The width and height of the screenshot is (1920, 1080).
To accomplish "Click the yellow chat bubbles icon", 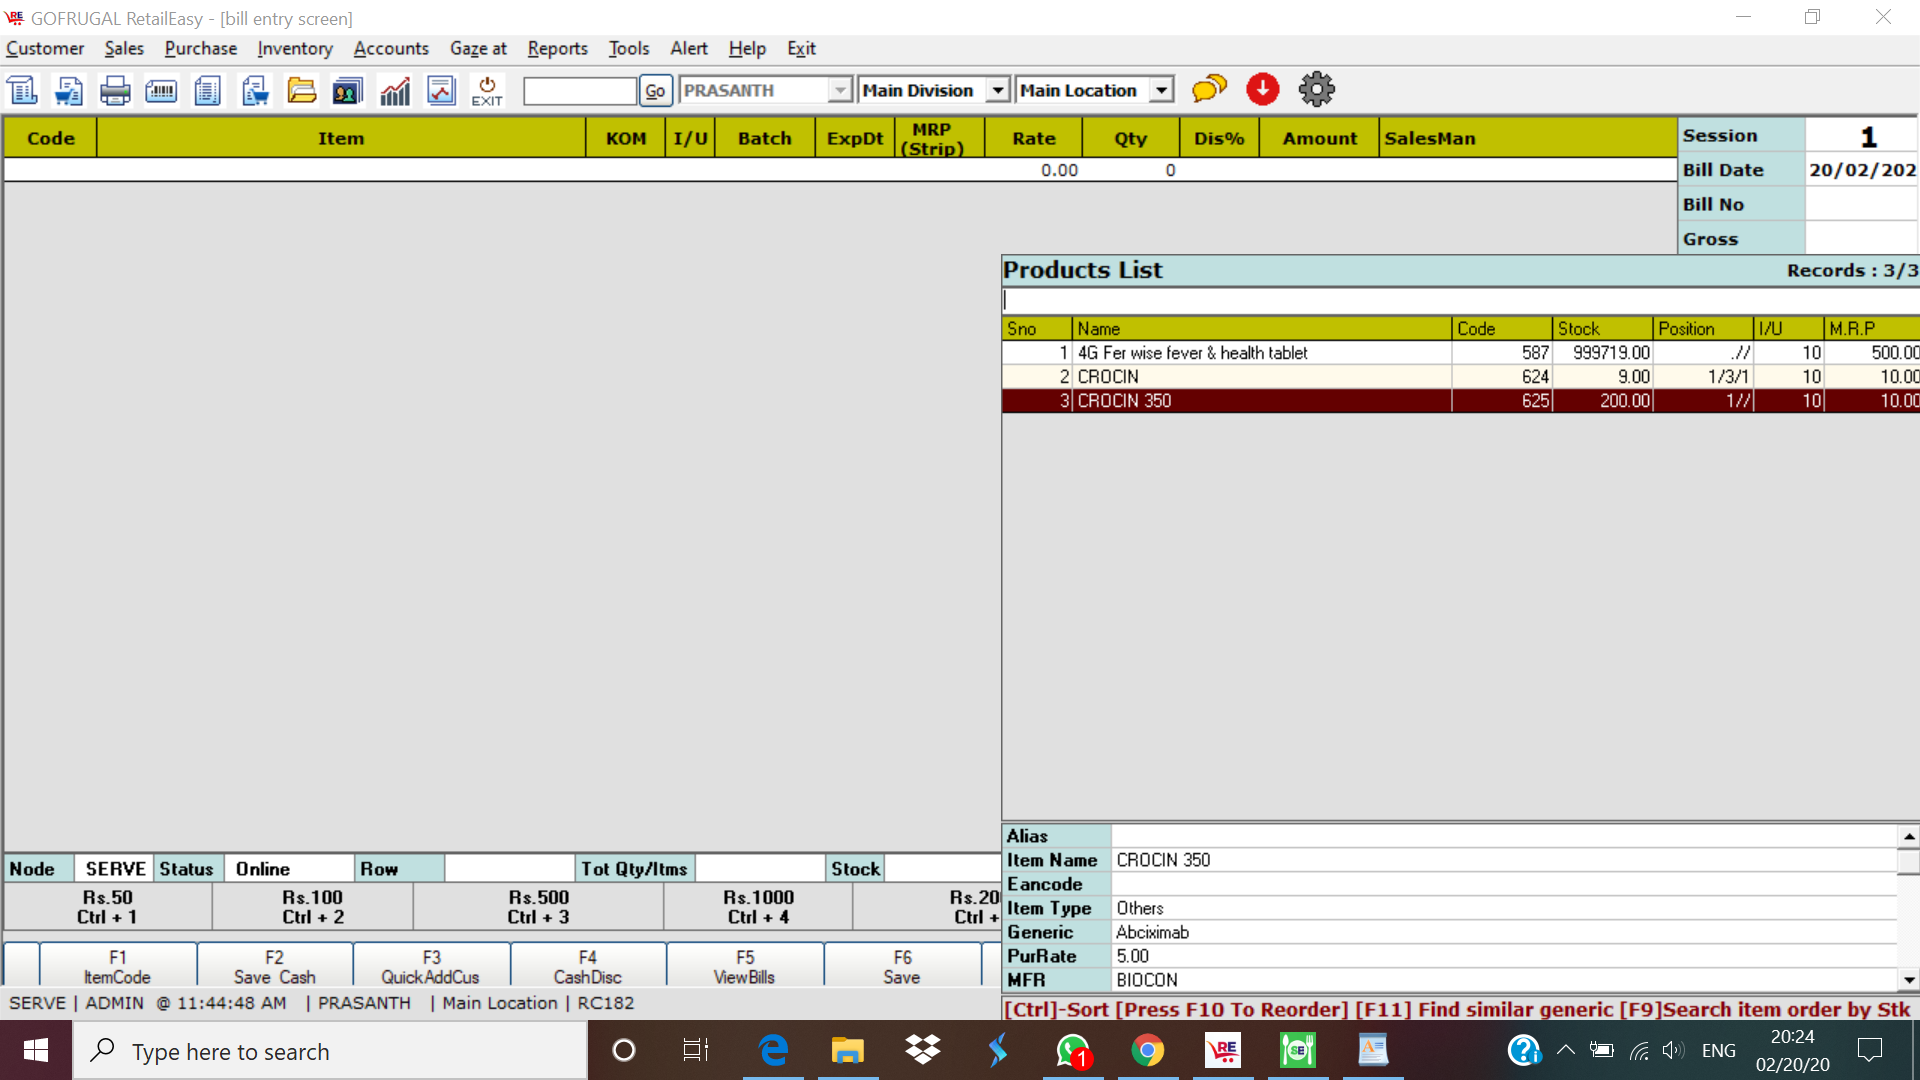I will click(x=1209, y=90).
